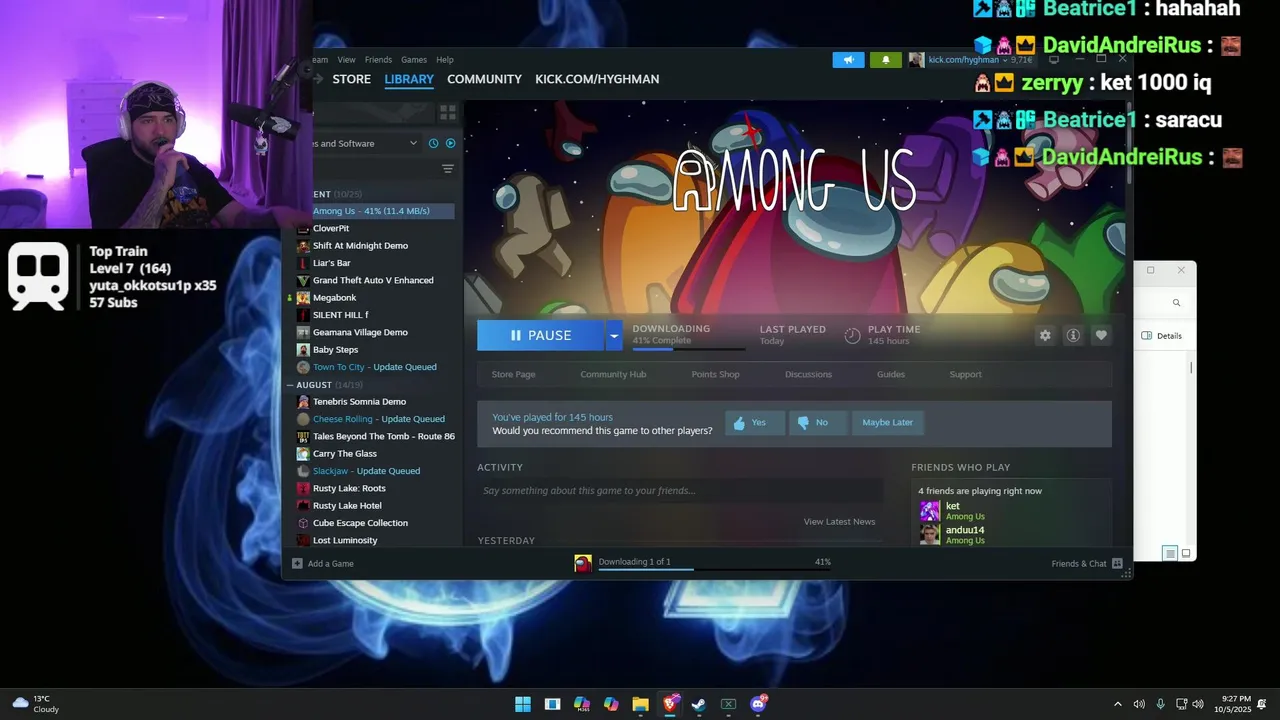Image resolution: width=1280 pixels, height=720 pixels.
Task: Expand the download options arrow next to Pause
Action: pos(613,335)
